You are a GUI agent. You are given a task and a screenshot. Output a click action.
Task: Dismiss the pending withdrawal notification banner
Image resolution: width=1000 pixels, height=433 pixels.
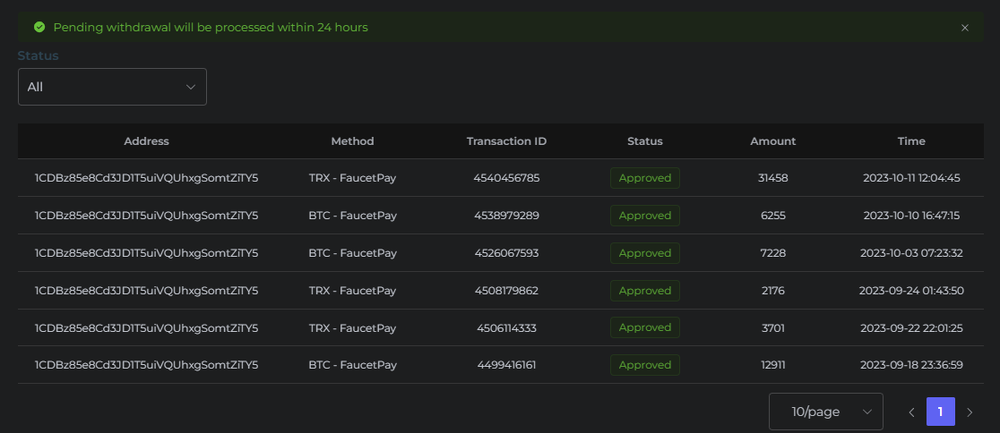[965, 28]
